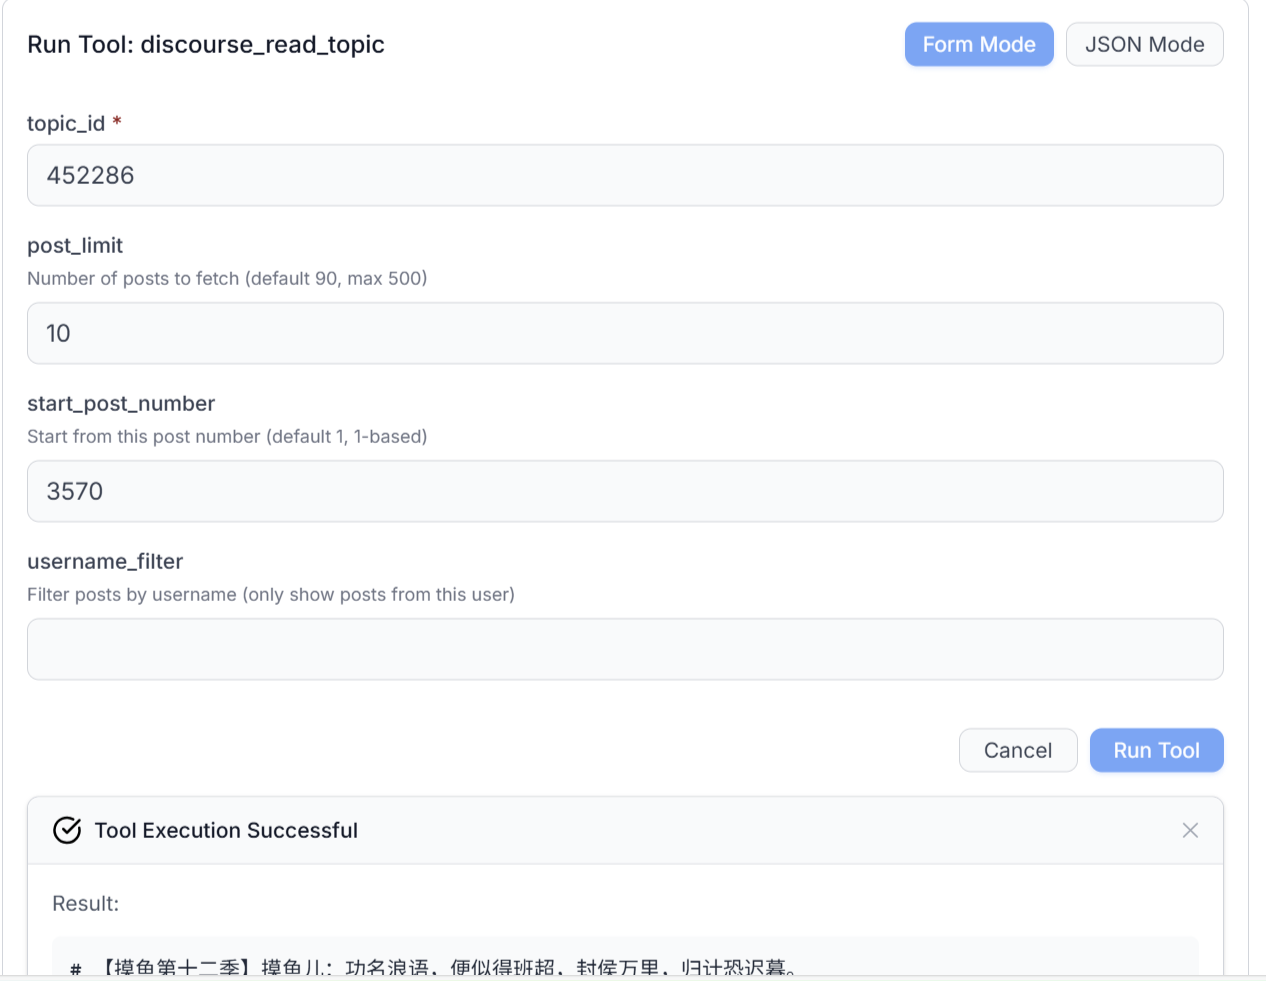Click the username_filter label
Screen dimensions: 1266x981
pyautogui.click(x=105, y=562)
